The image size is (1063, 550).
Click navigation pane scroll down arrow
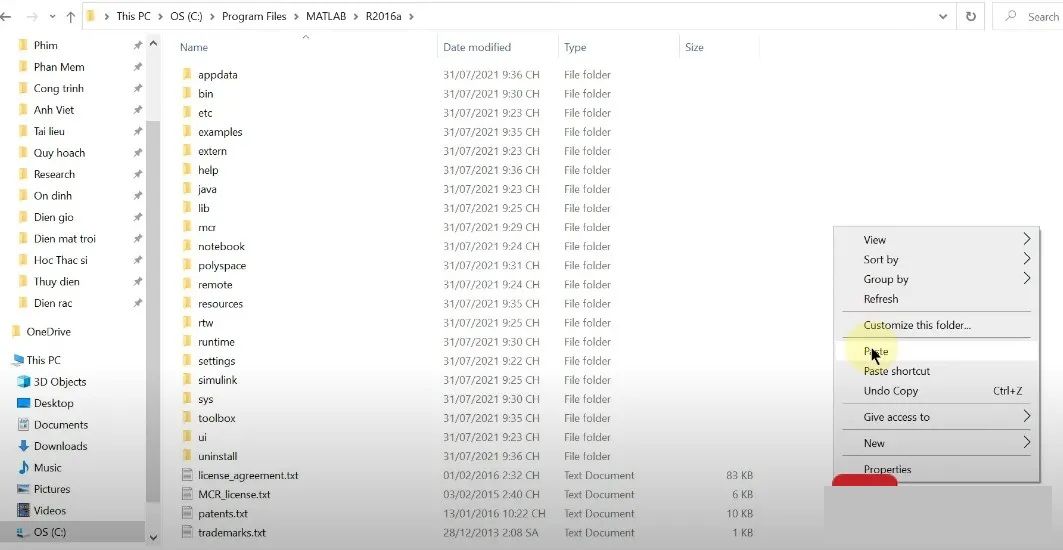[x=153, y=538]
